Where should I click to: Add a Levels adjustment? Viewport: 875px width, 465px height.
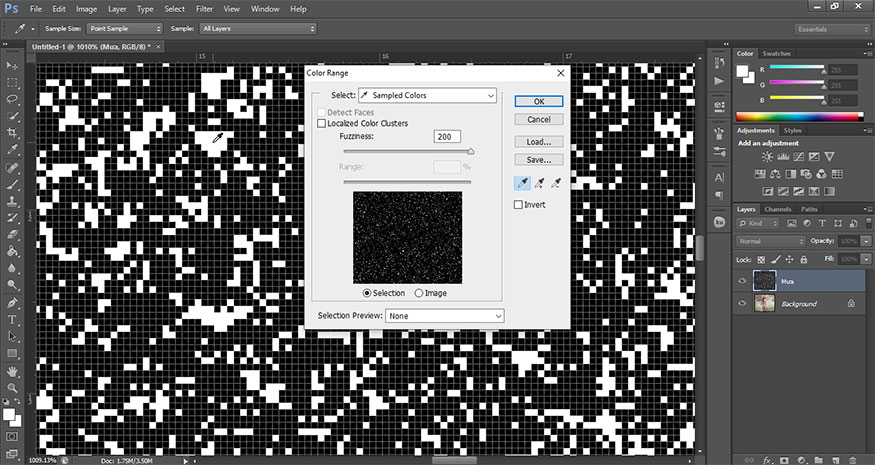[x=783, y=157]
